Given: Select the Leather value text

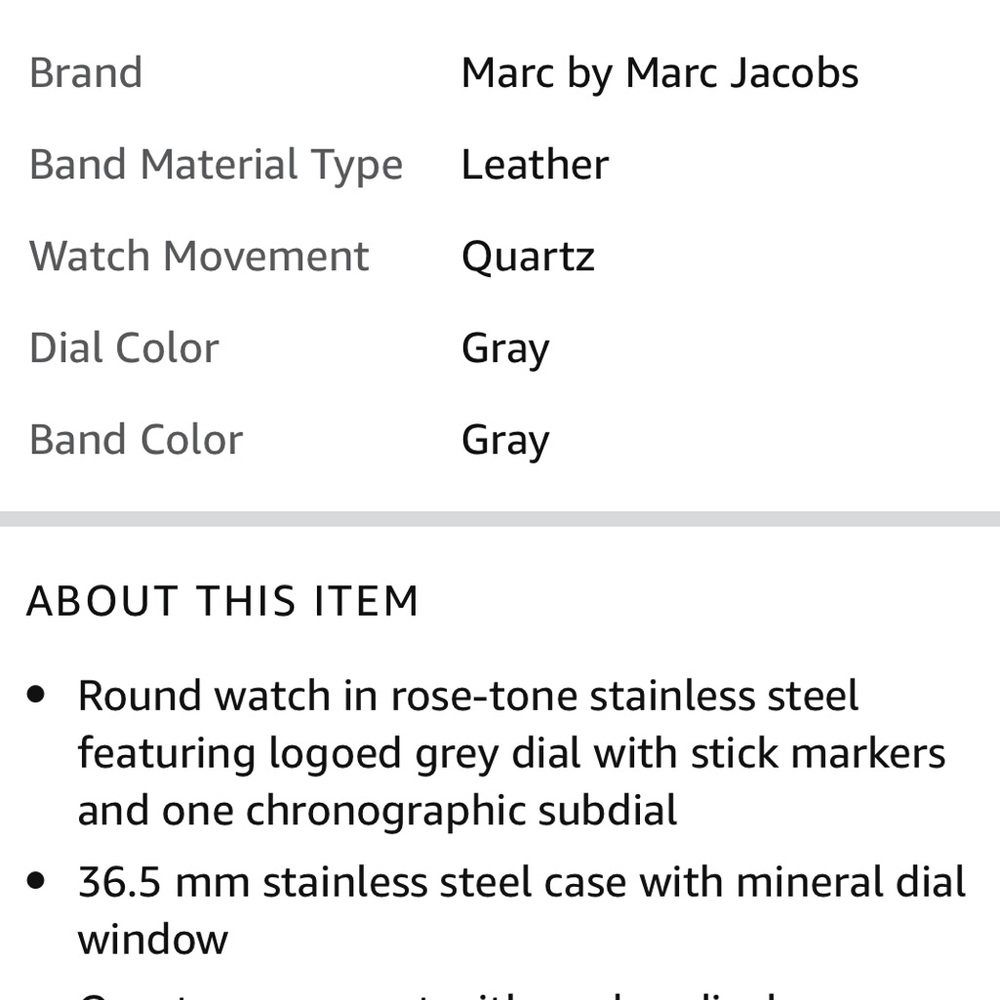Looking at the screenshot, I should click(x=534, y=165).
